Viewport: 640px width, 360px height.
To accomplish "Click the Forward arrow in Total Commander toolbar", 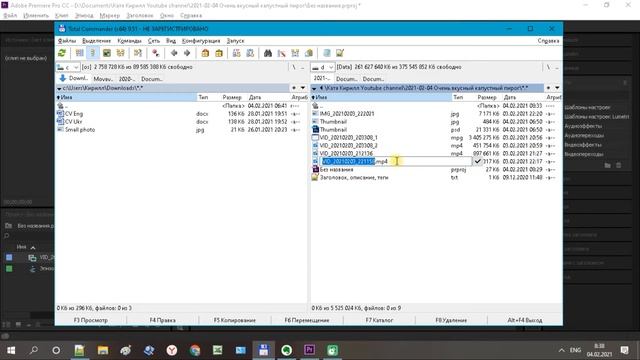I will (187, 53).
